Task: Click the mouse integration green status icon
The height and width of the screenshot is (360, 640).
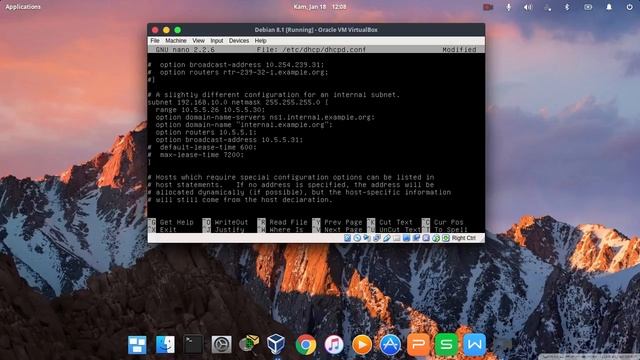Action: pos(436,238)
